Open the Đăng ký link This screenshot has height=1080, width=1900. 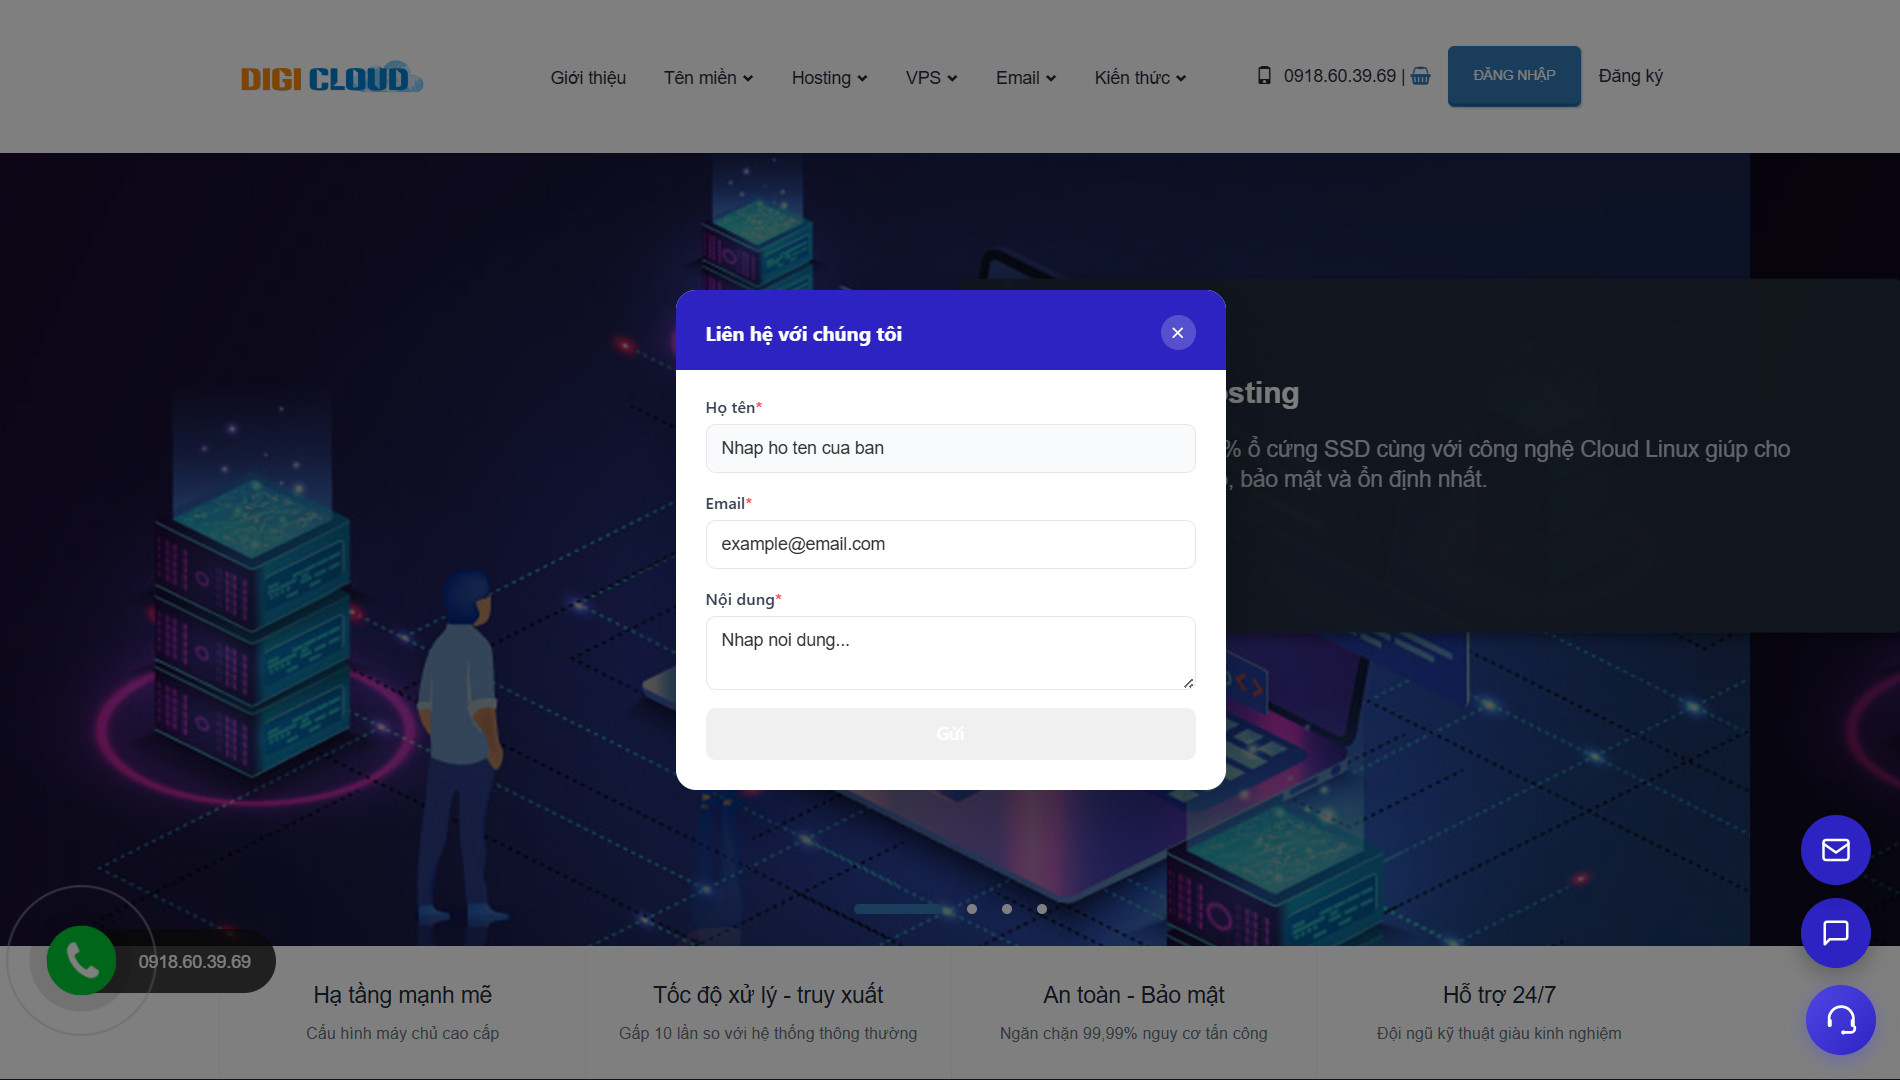pos(1631,76)
